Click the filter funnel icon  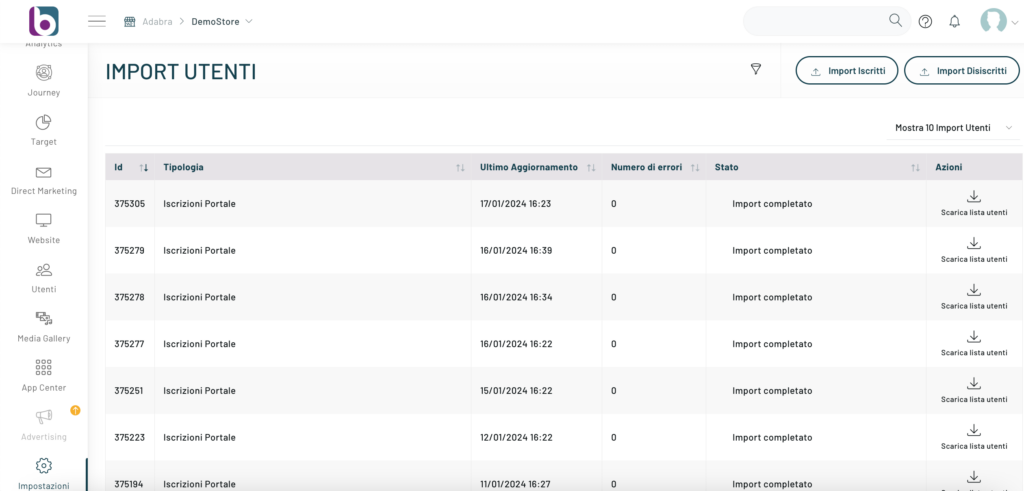point(756,69)
